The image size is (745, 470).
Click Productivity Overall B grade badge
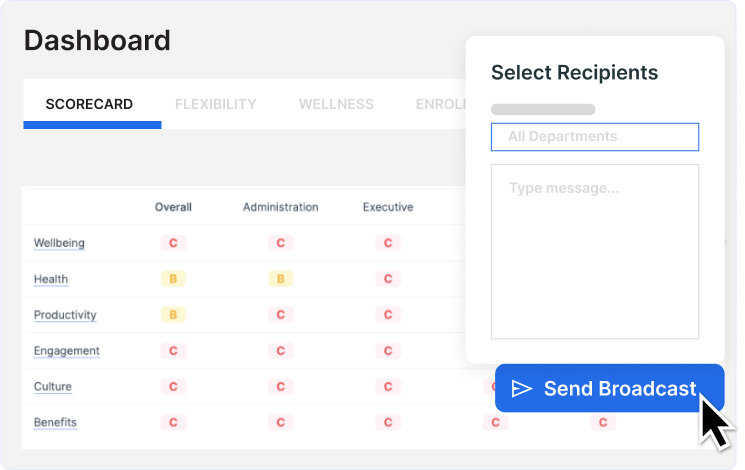tap(173, 315)
